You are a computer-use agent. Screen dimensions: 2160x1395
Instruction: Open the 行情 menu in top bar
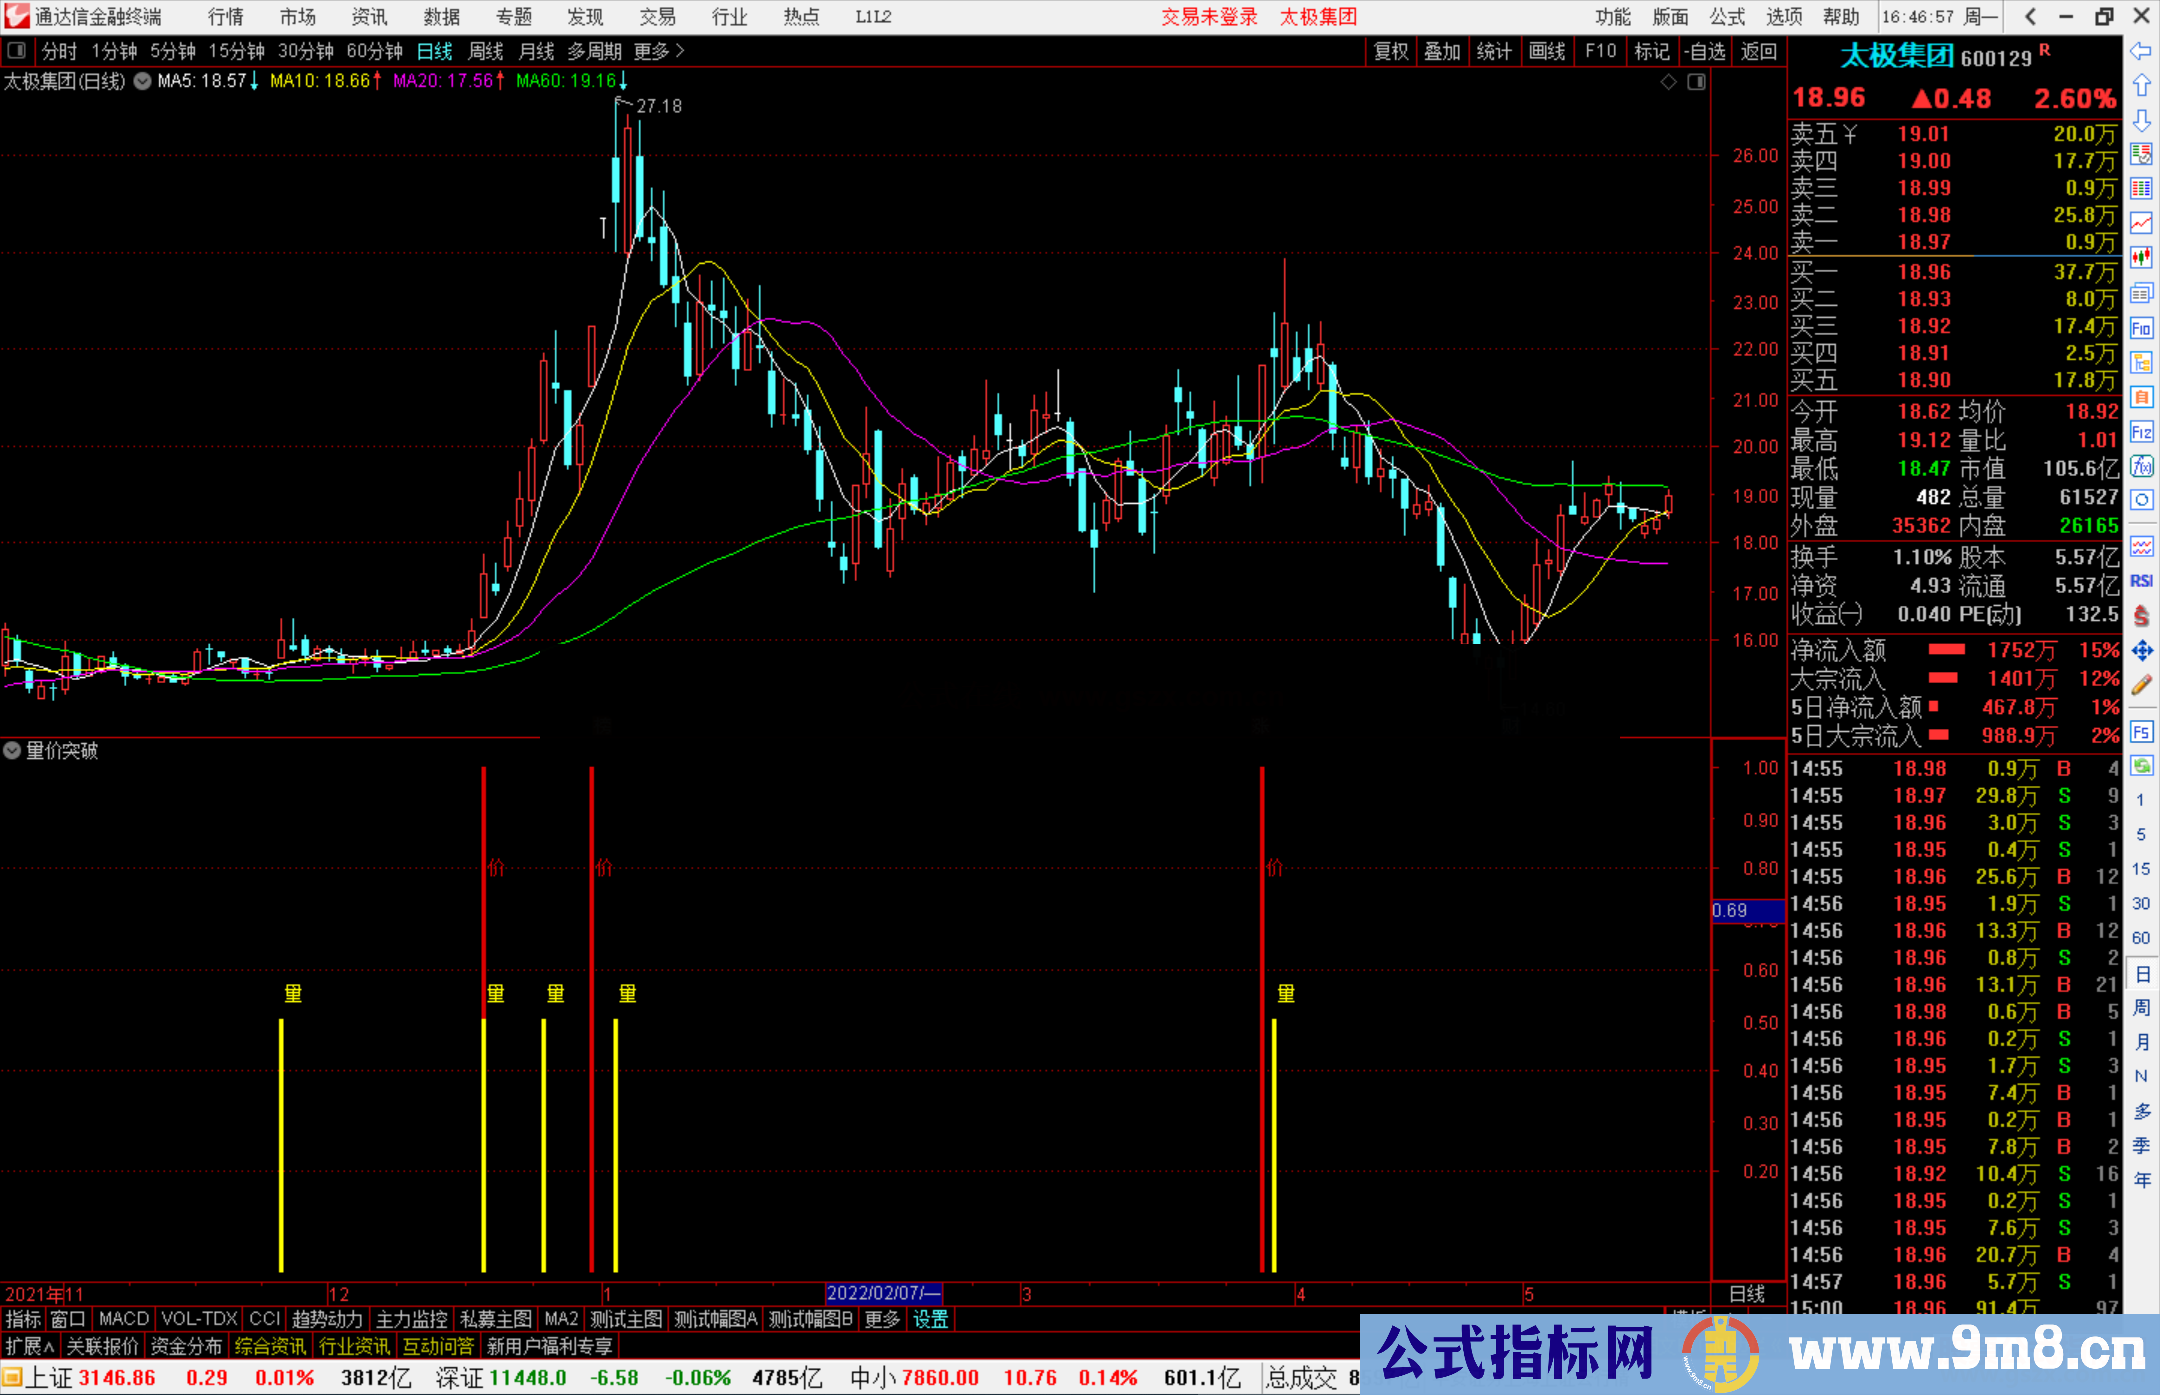226,17
